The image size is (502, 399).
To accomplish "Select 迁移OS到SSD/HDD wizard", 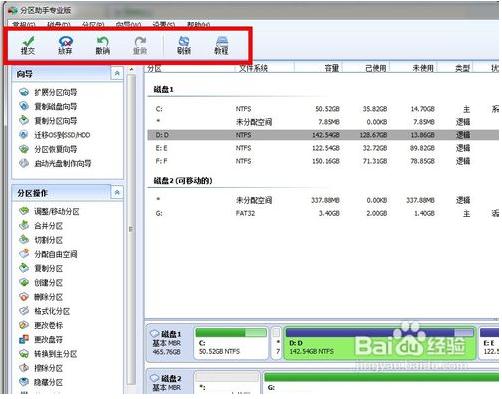I will click(x=62, y=135).
